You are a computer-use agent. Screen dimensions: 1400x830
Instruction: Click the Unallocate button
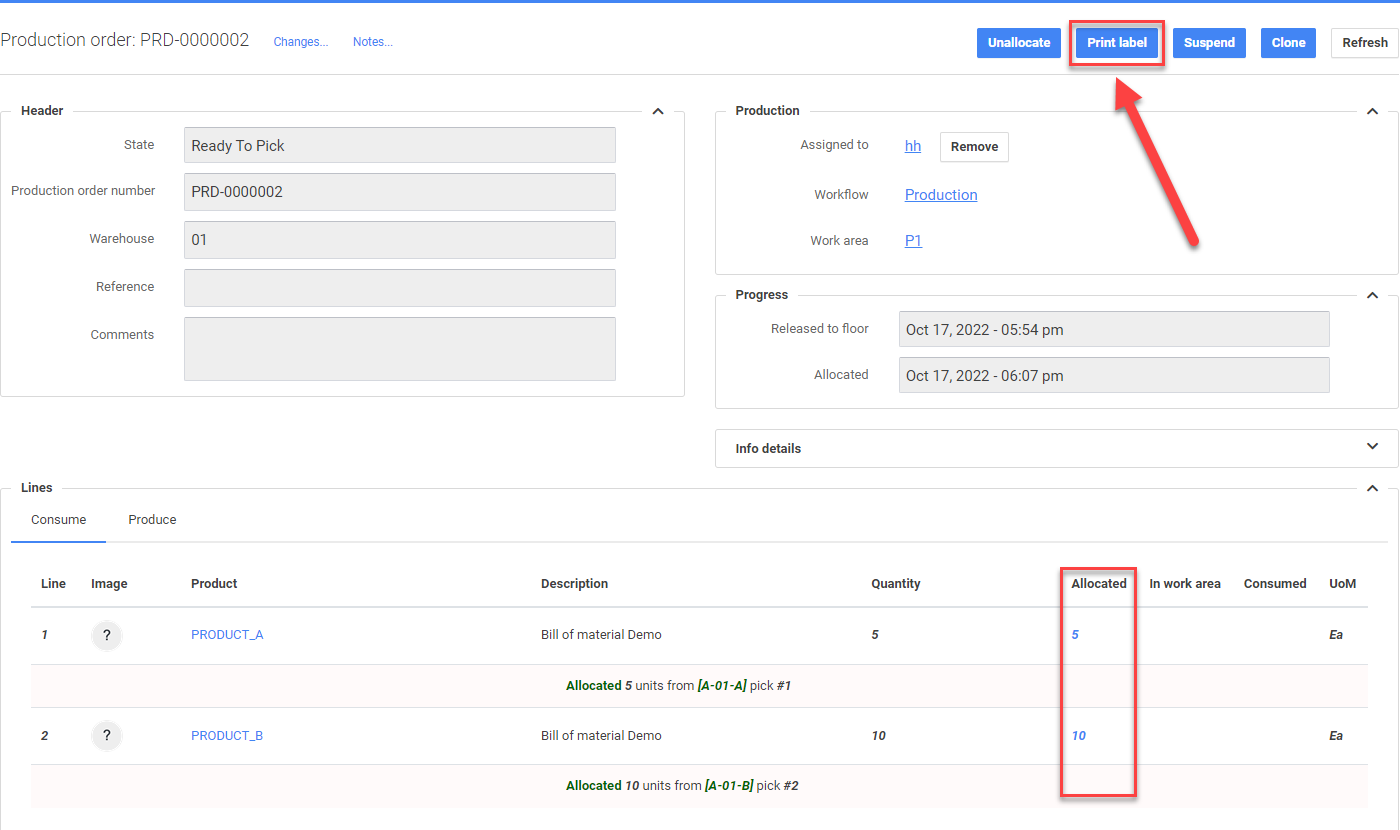(1019, 43)
